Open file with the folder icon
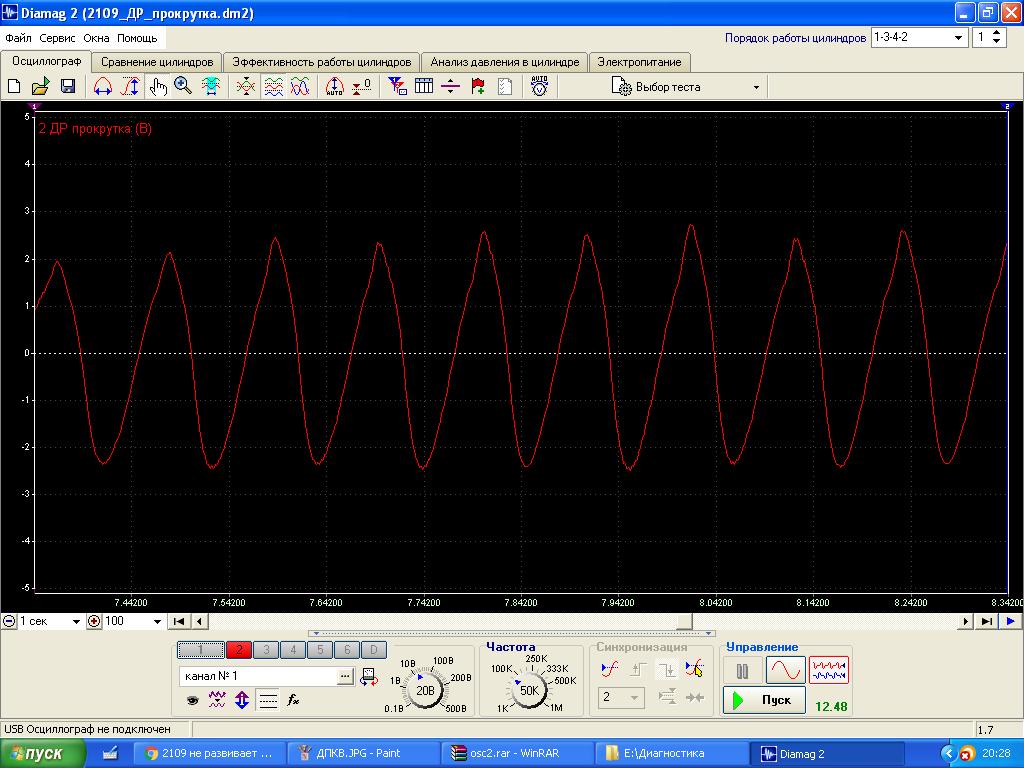 click(x=41, y=87)
